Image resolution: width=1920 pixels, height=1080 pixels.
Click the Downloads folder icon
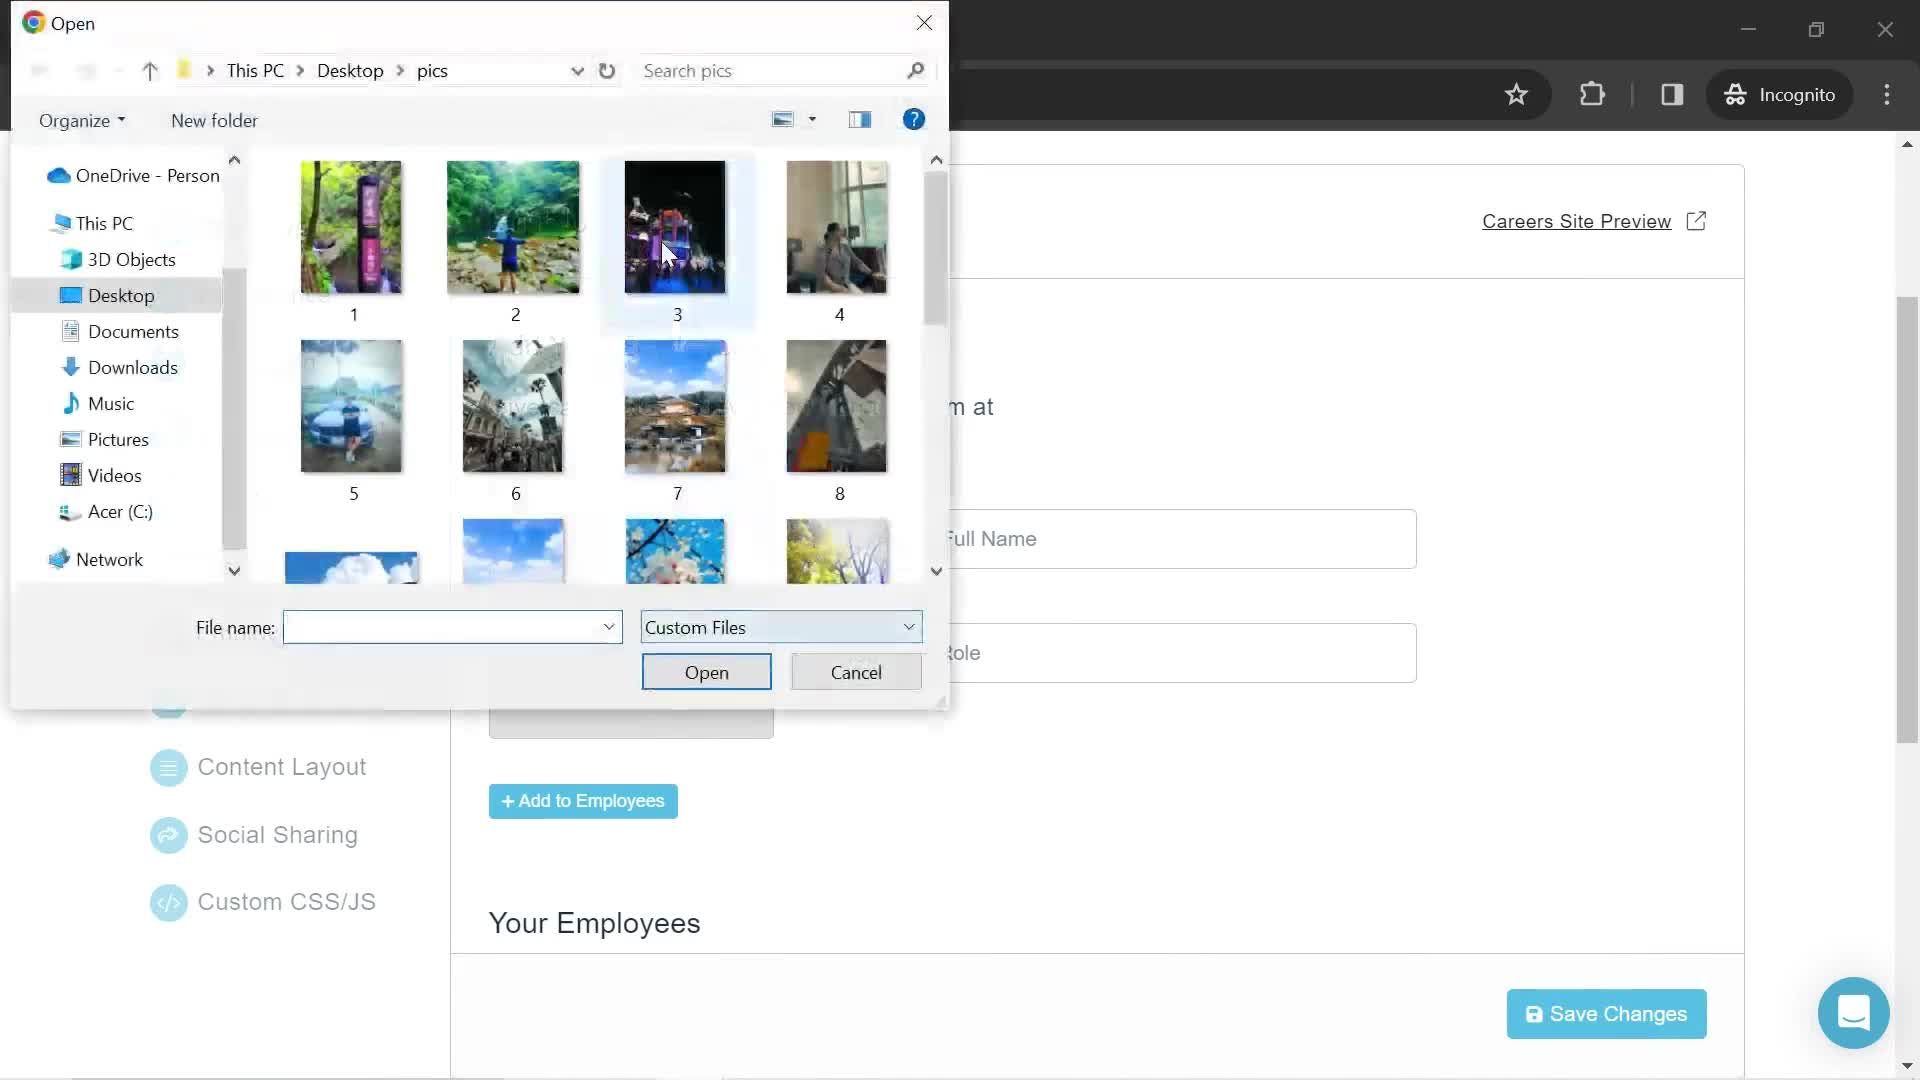click(x=70, y=367)
